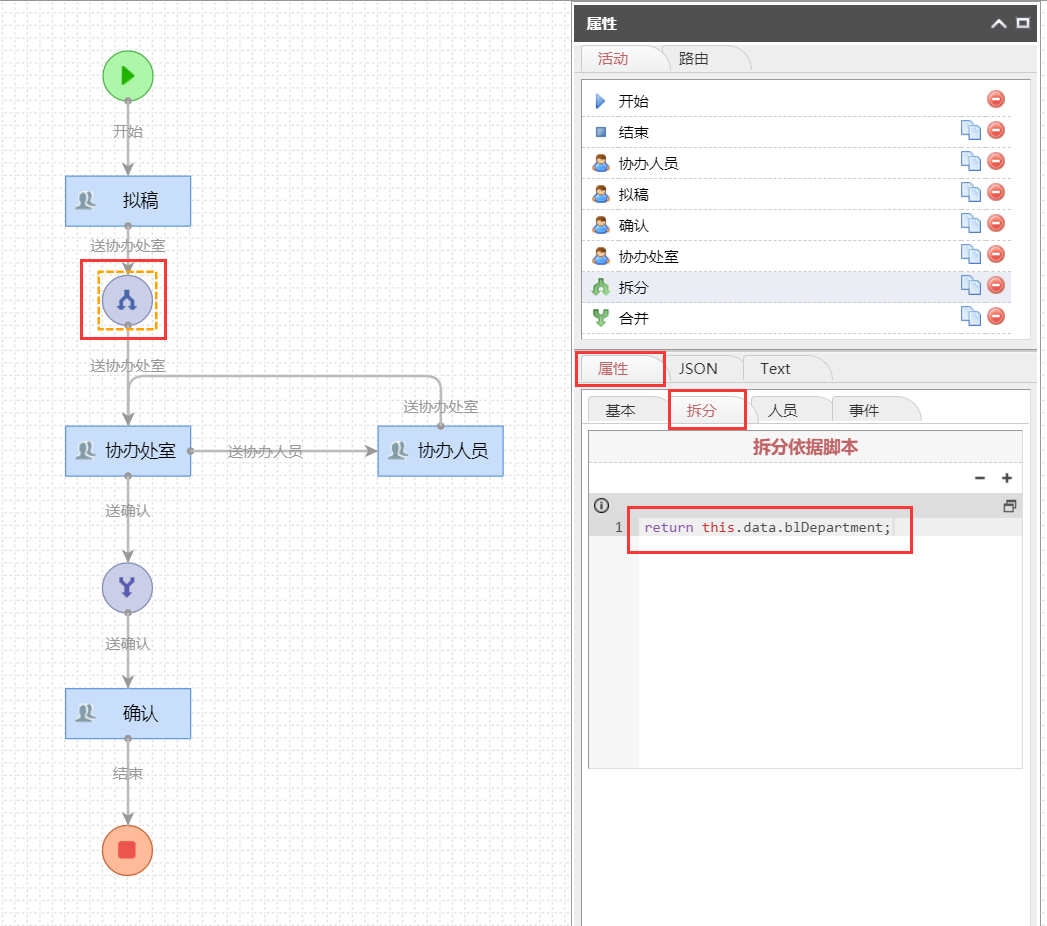Image resolution: width=1047 pixels, height=926 pixels.
Task: Copy the 协办人员 activity in list
Action: [x=970, y=161]
